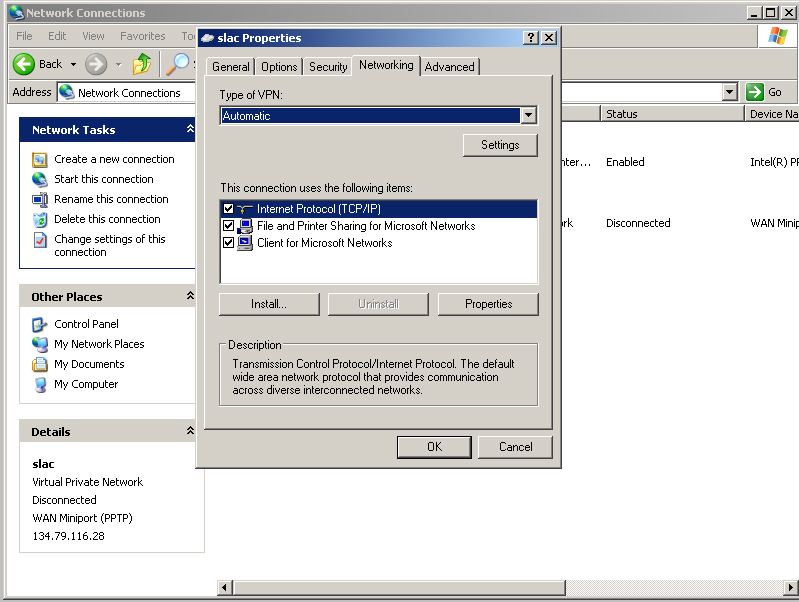Image resolution: width=799 pixels, height=602 pixels.
Task: Click the File and Printer Sharing item icon
Action: [x=245, y=226]
